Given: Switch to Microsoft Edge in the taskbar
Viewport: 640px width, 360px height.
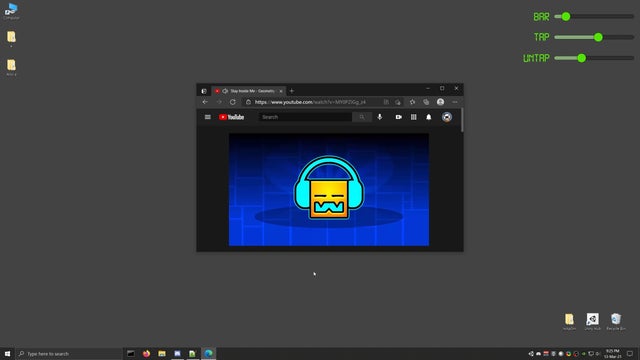Looking at the screenshot, I should tap(209, 353).
